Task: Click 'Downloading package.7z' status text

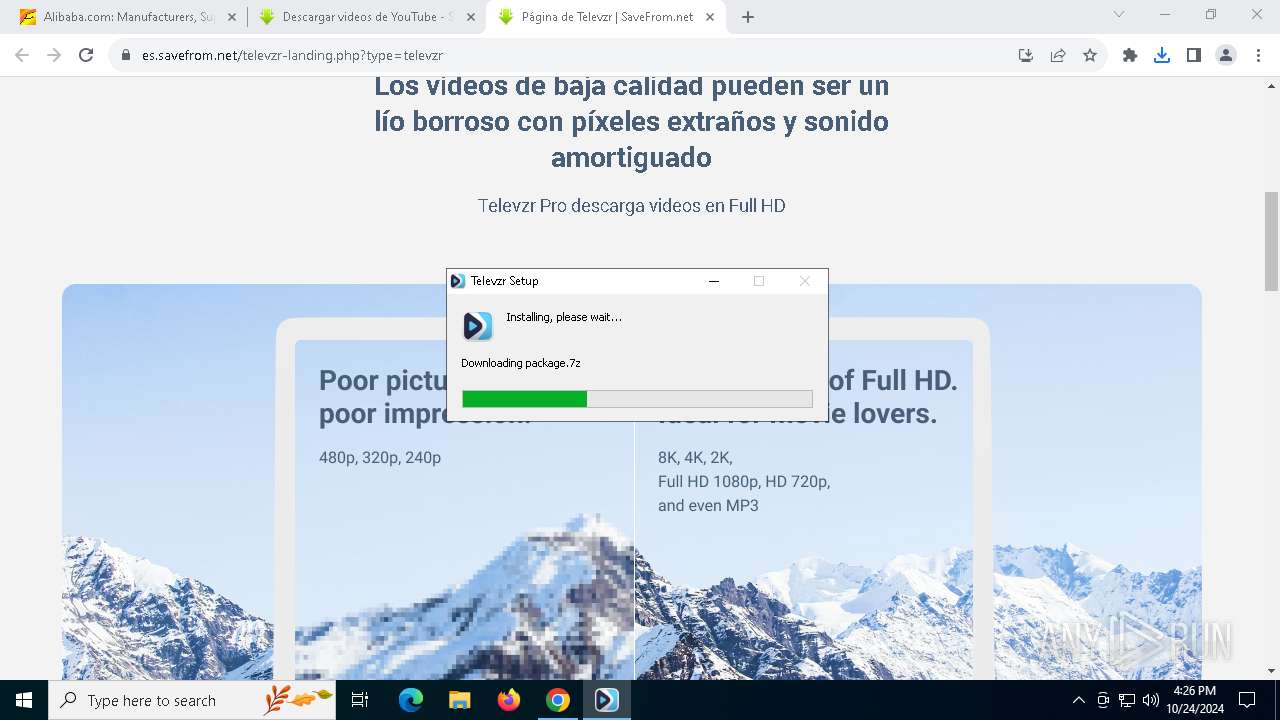Action: 521,363
